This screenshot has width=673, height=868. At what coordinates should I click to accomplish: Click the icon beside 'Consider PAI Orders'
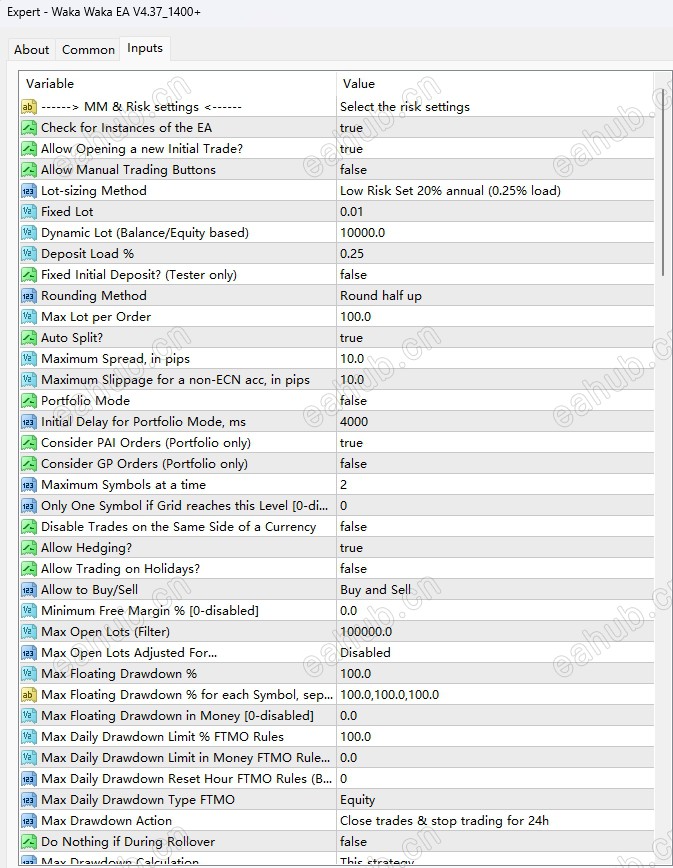[x=29, y=443]
